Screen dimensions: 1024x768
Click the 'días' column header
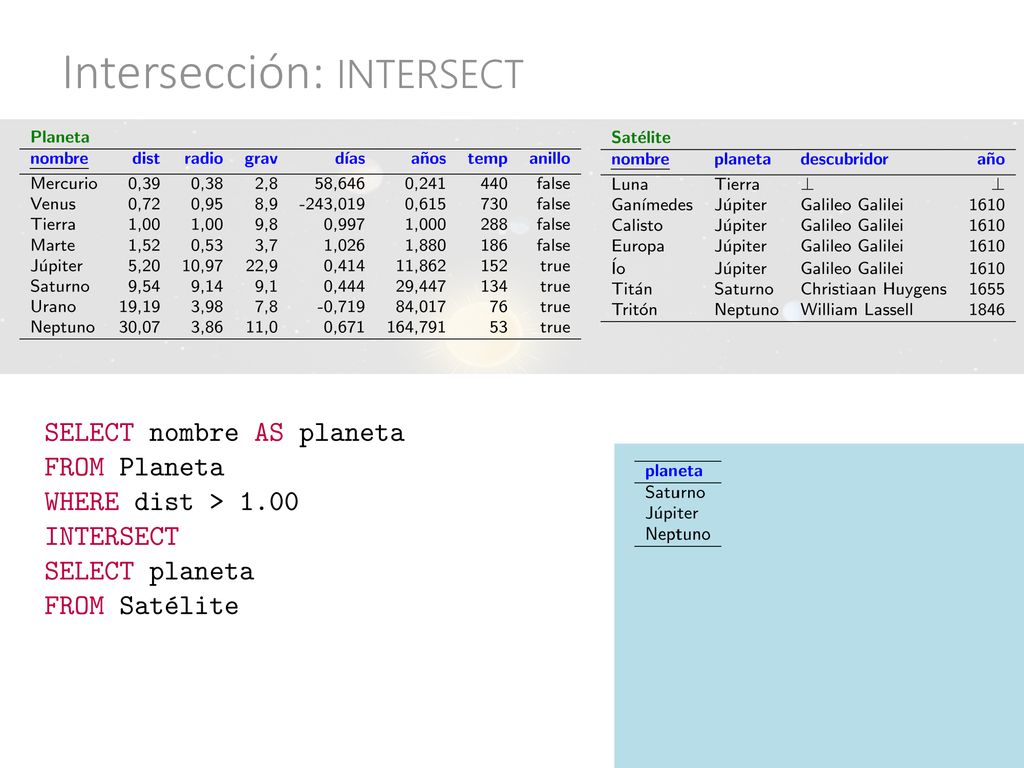coord(350,159)
